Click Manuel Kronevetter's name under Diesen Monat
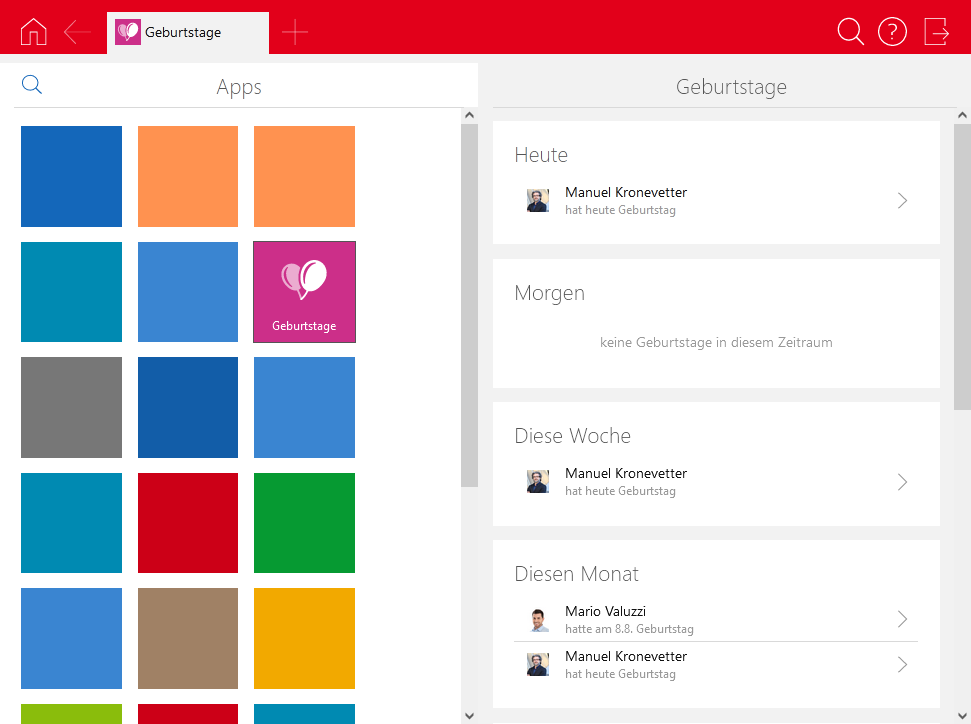 (625, 657)
